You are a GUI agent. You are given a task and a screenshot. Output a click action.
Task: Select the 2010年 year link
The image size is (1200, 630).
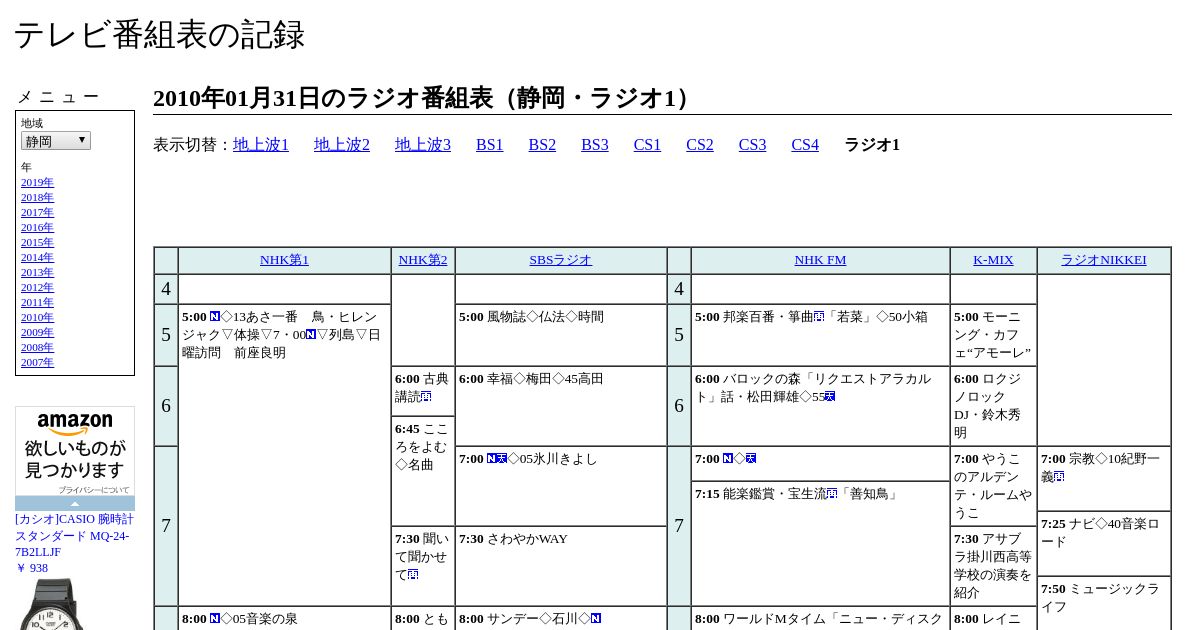pos(37,317)
